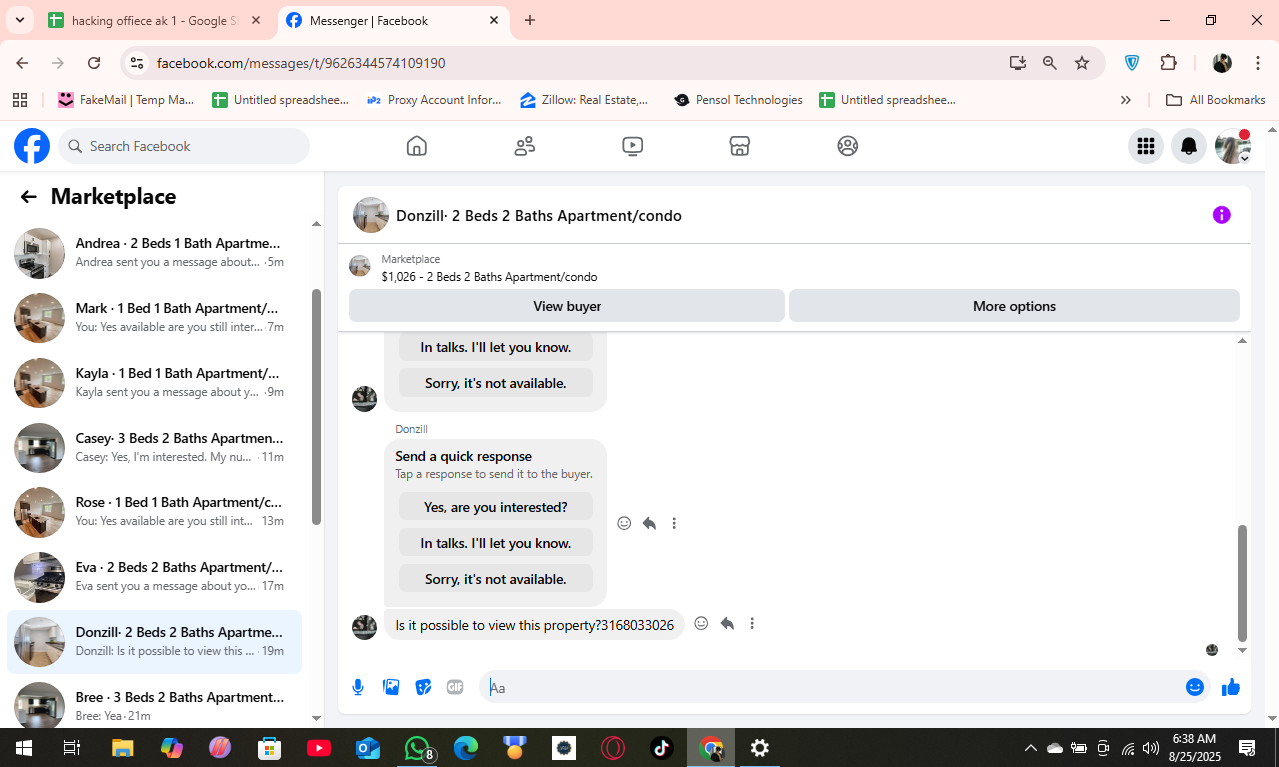The width and height of the screenshot is (1279, 767).
Task: Send lower 'Sorry, it's not available.' response
Action: [496, 579]
